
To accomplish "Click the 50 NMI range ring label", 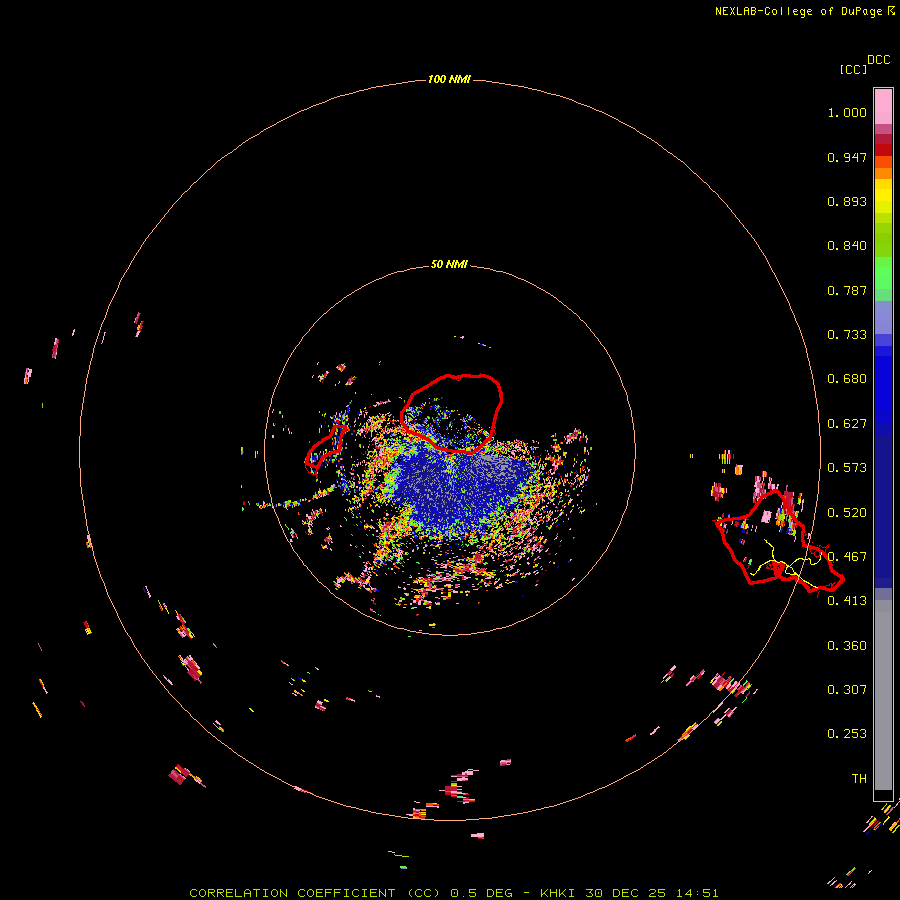I will click(449, 264).
